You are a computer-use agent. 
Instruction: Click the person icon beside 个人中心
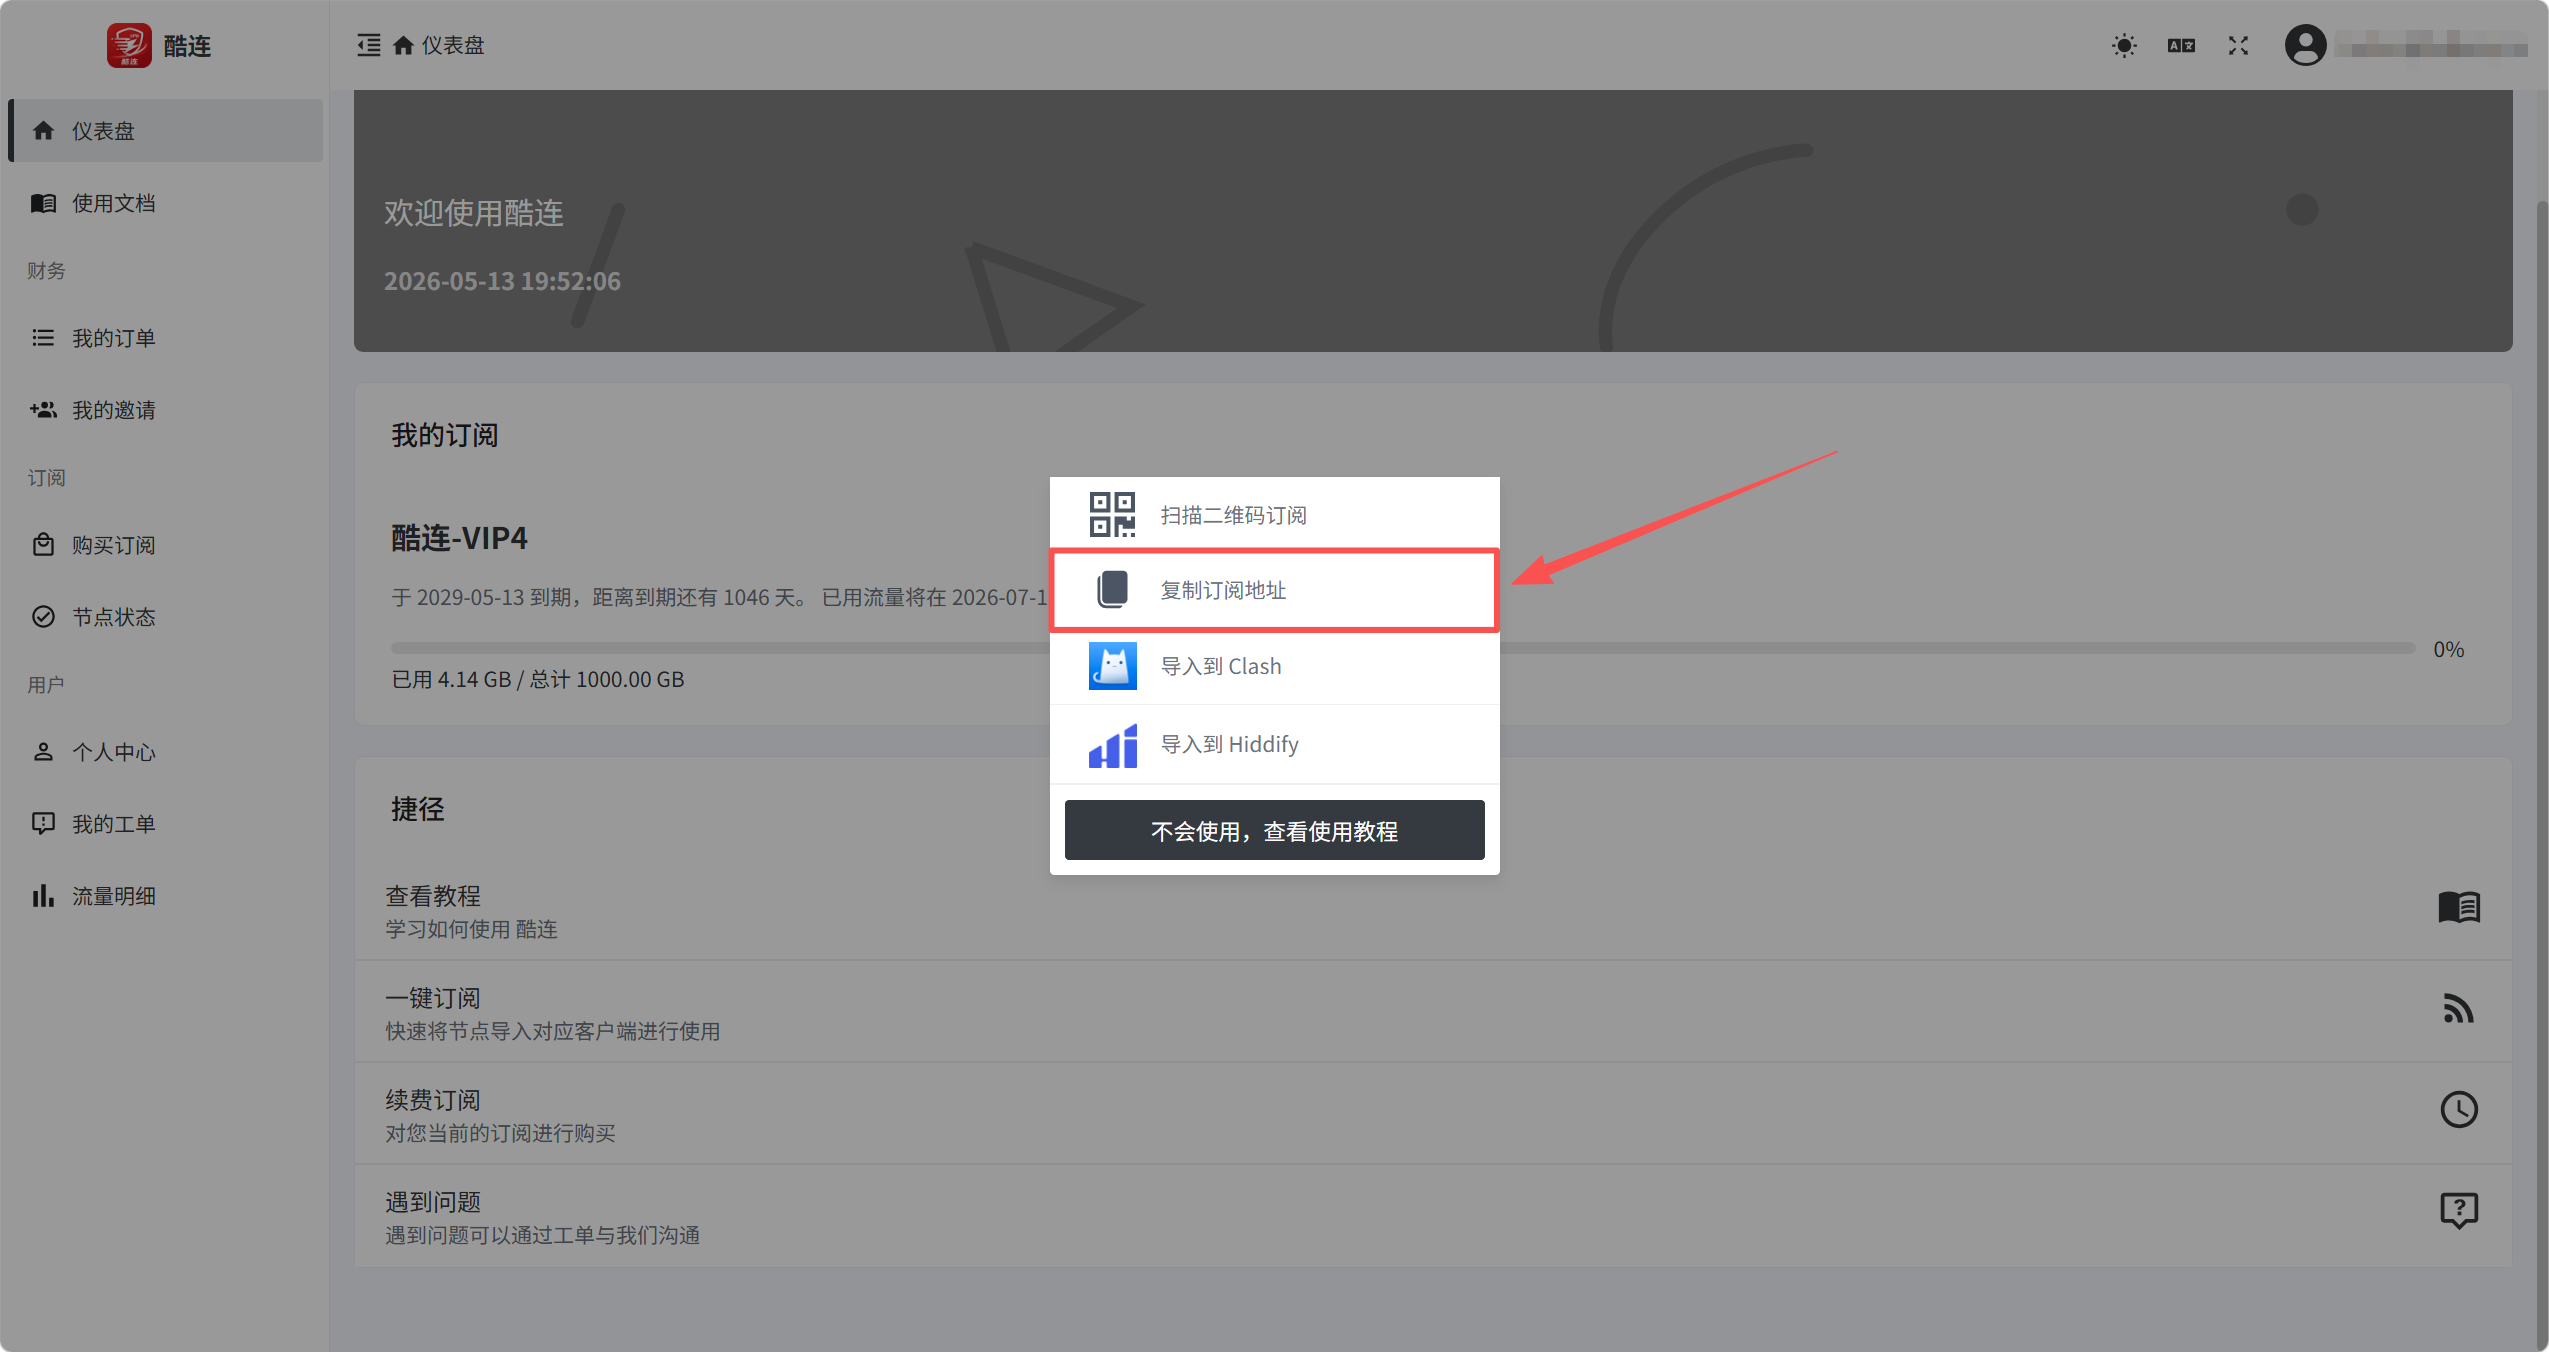click(x=43, y=752)
